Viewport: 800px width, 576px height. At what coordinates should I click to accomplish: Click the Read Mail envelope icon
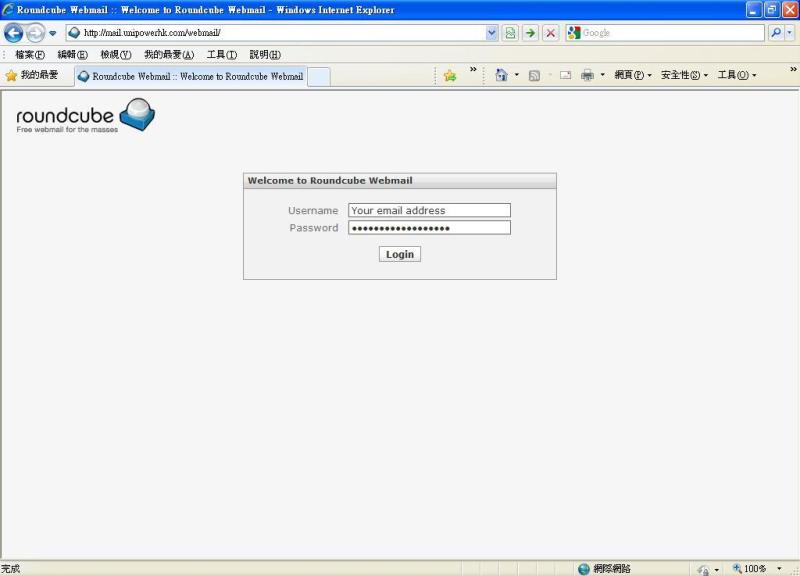pyautogui.click(x=565, y=76)
